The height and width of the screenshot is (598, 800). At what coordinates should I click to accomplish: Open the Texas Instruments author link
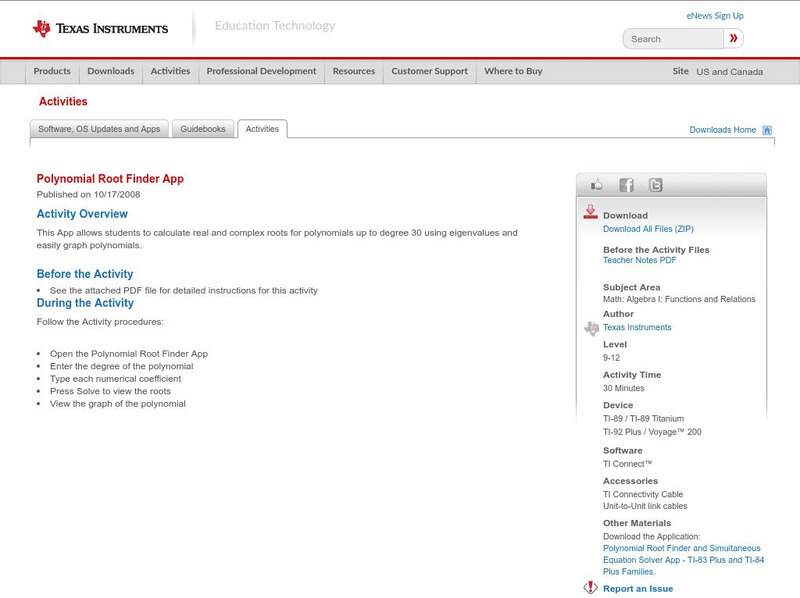637,327
